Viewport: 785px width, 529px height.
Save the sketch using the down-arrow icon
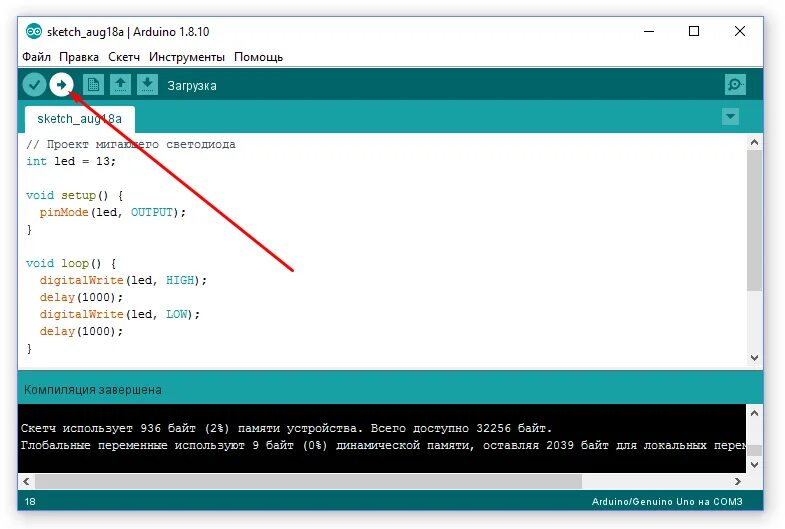point(147,85)
